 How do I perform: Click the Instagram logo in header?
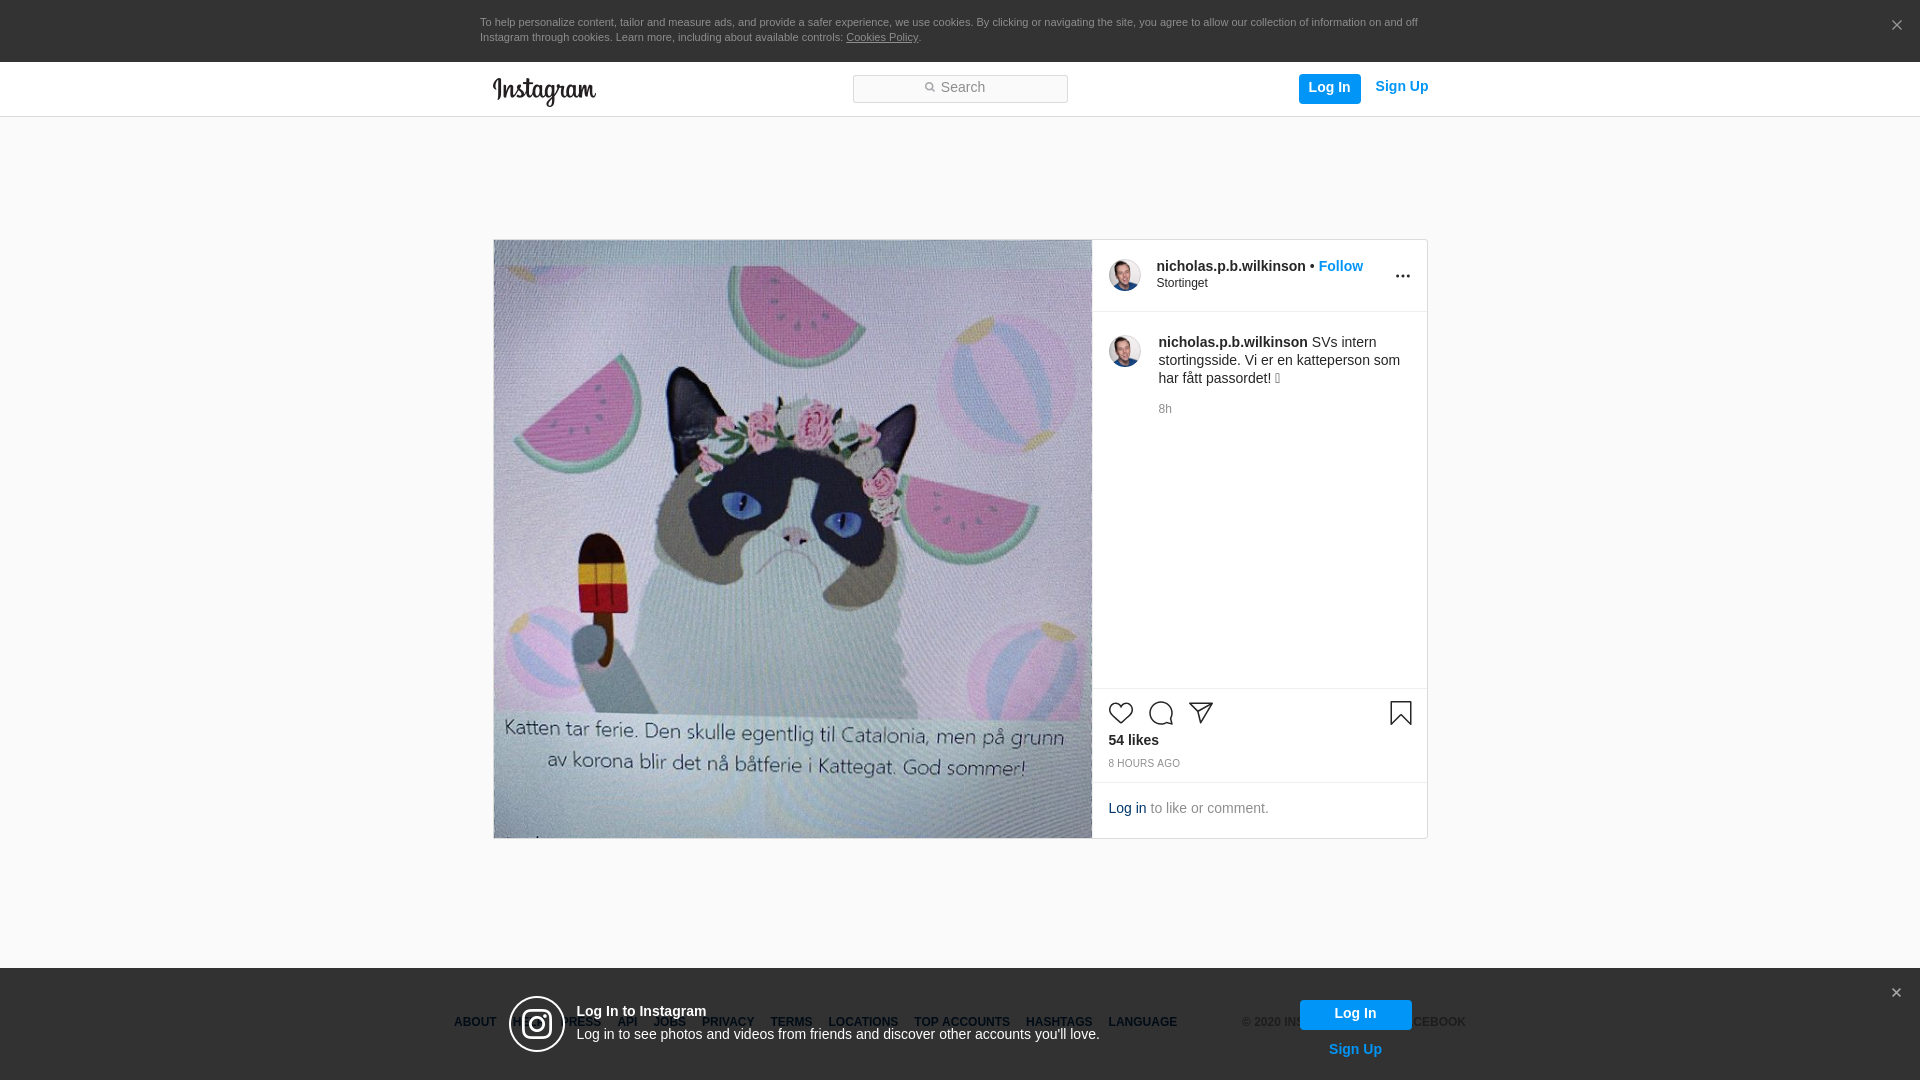click(544, 91)
